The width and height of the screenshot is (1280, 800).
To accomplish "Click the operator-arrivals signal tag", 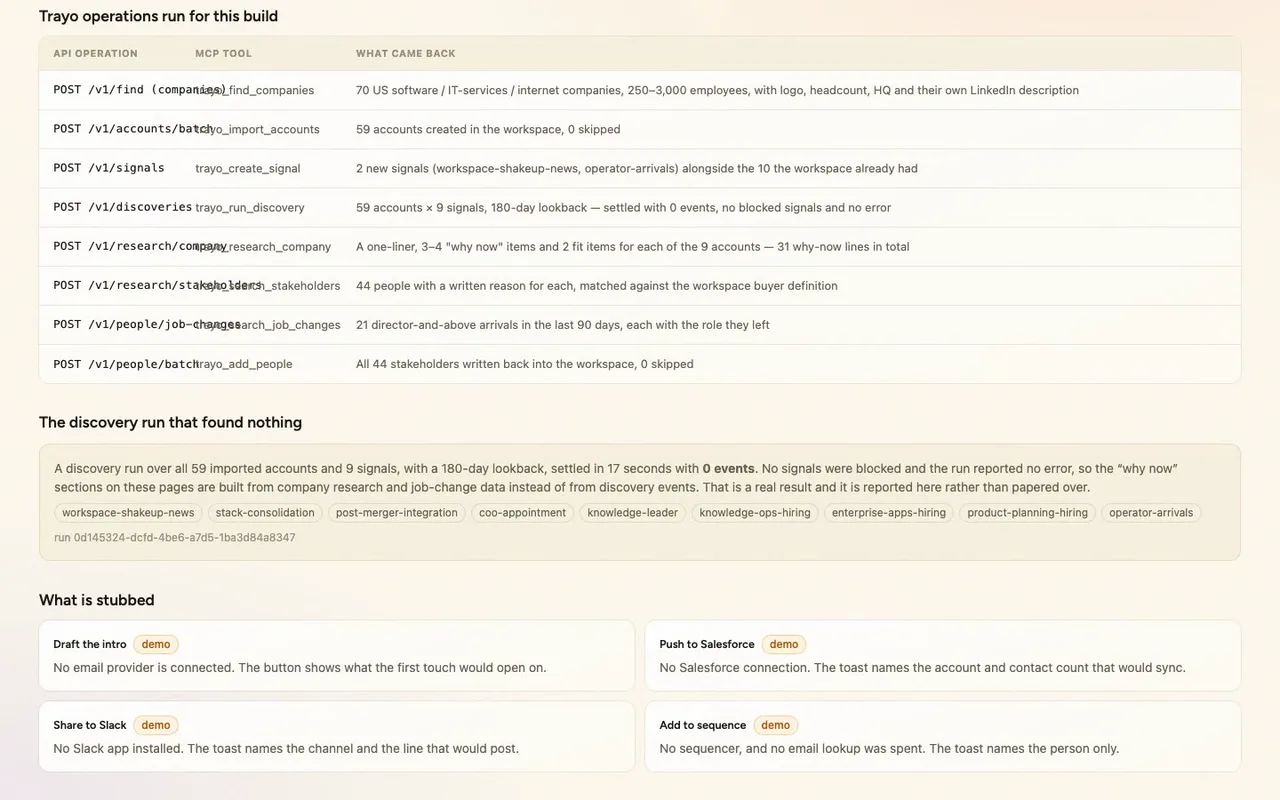I will point(1151,513).
